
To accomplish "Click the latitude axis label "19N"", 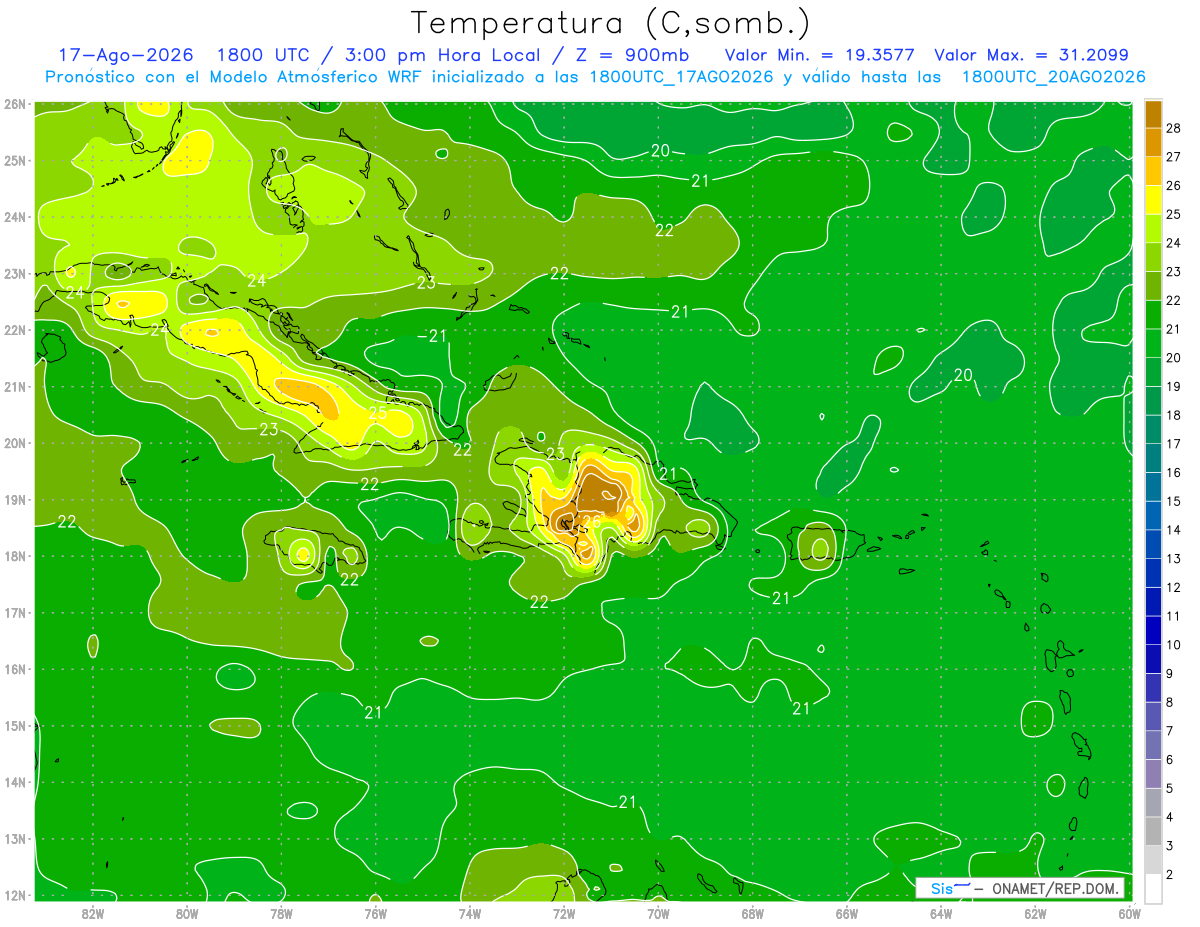I will tap(14, 500).
